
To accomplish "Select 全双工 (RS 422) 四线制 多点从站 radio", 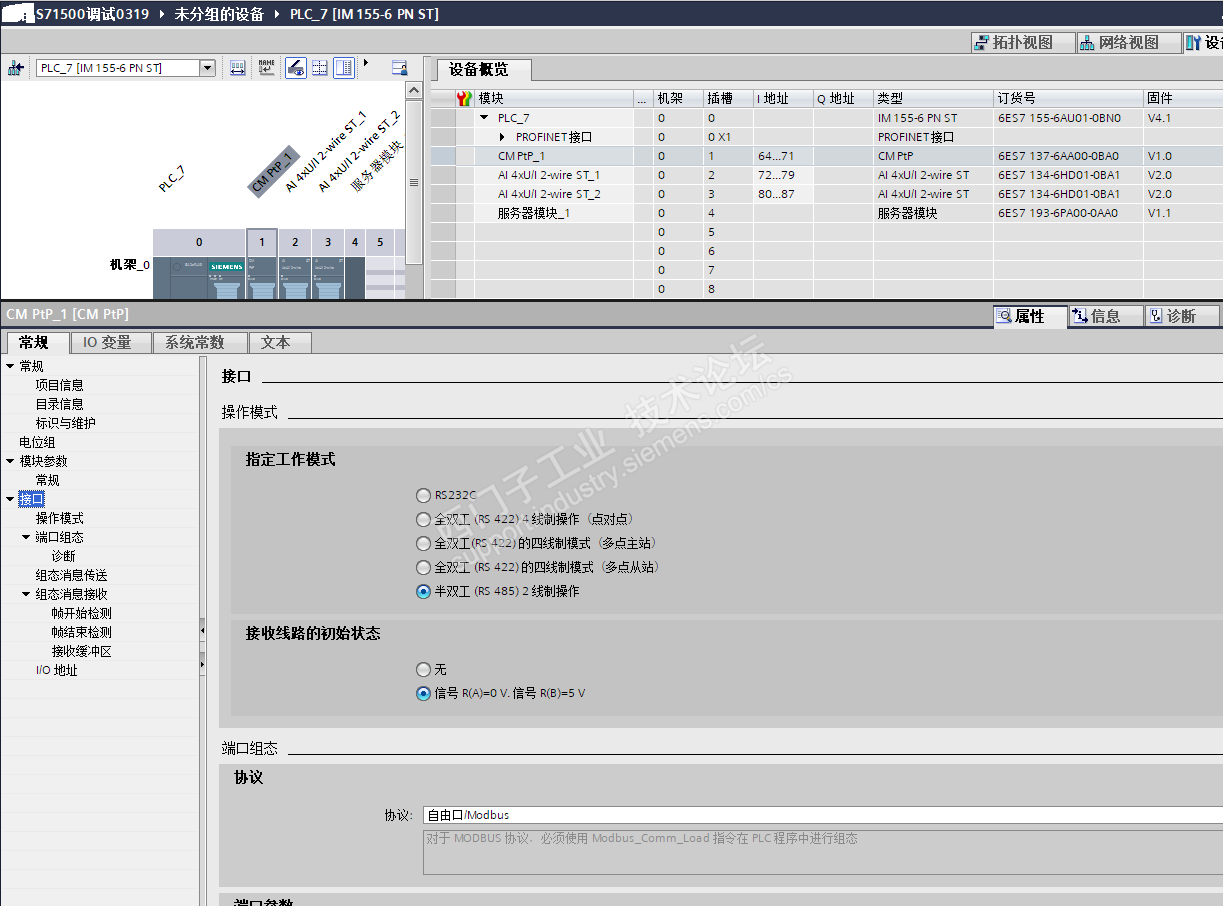I will [424, 567].
